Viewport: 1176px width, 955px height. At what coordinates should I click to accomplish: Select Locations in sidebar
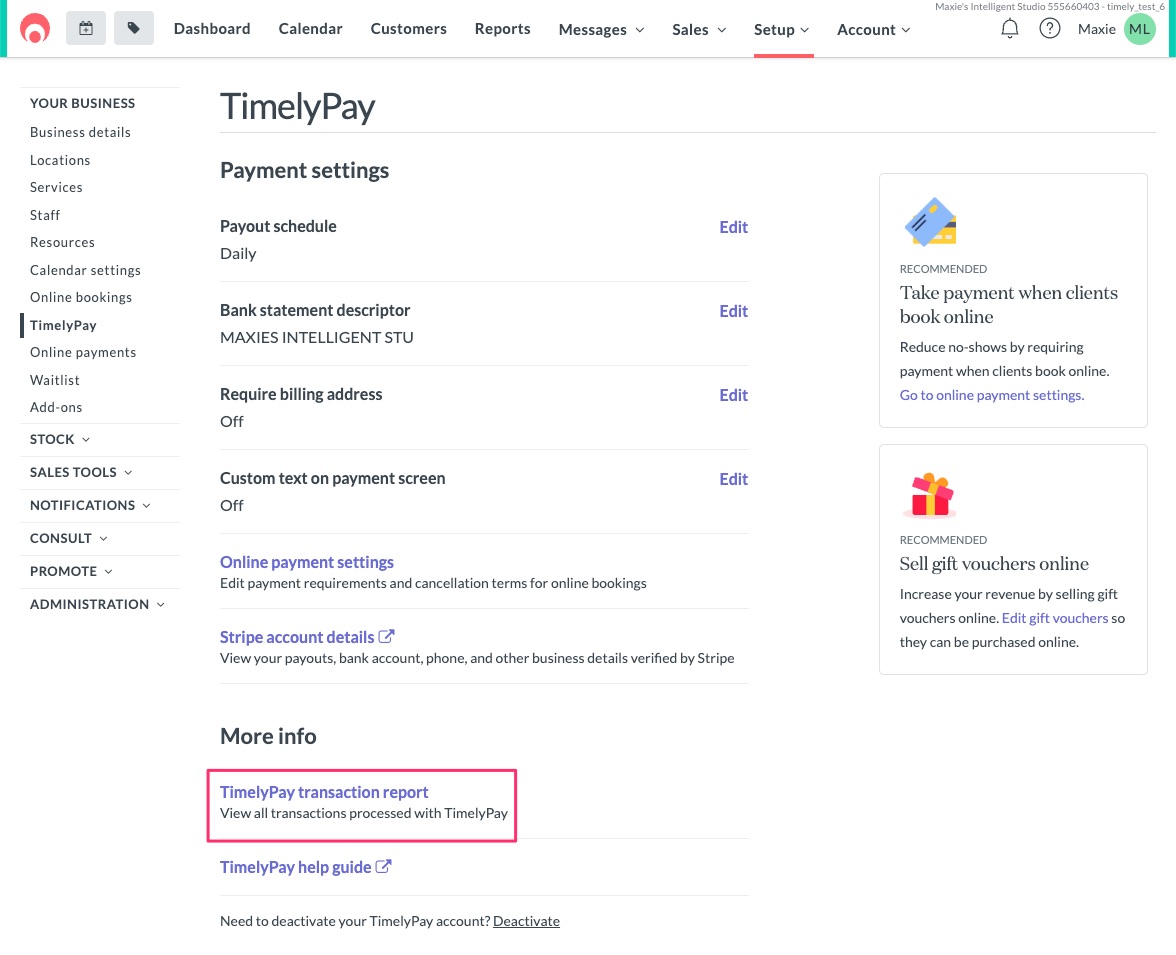pyautogui.click(x=60, y=160)
